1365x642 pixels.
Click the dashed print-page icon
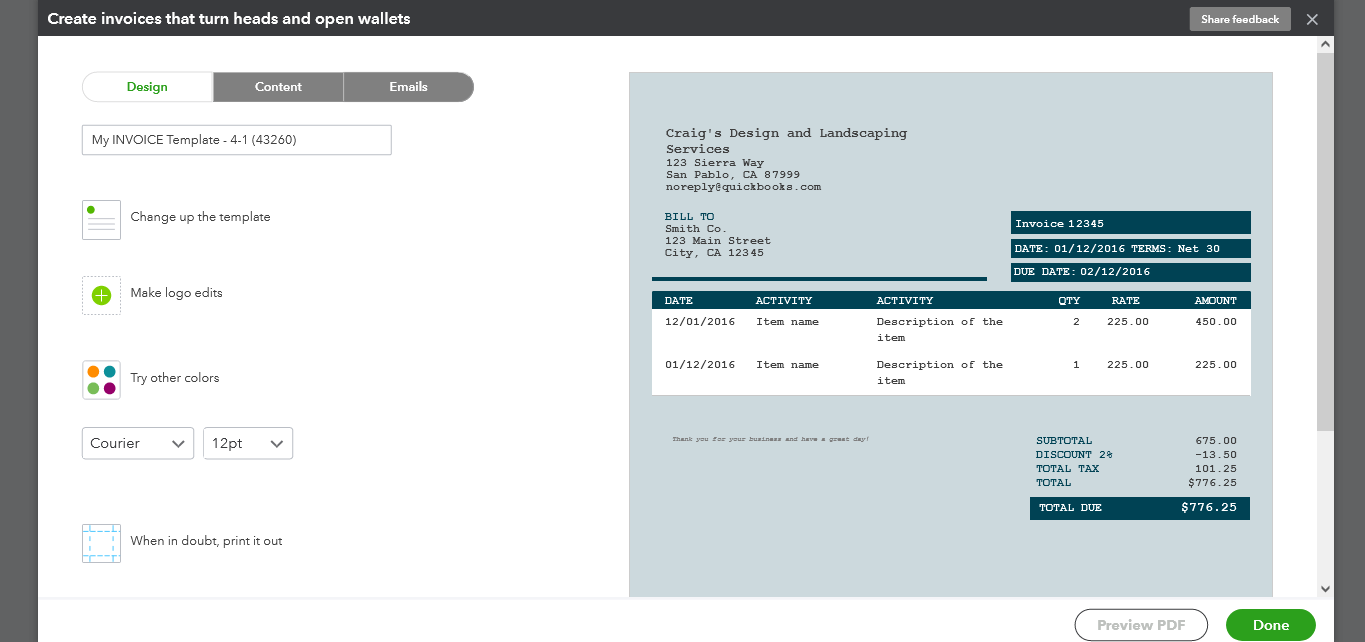(100, 543)
